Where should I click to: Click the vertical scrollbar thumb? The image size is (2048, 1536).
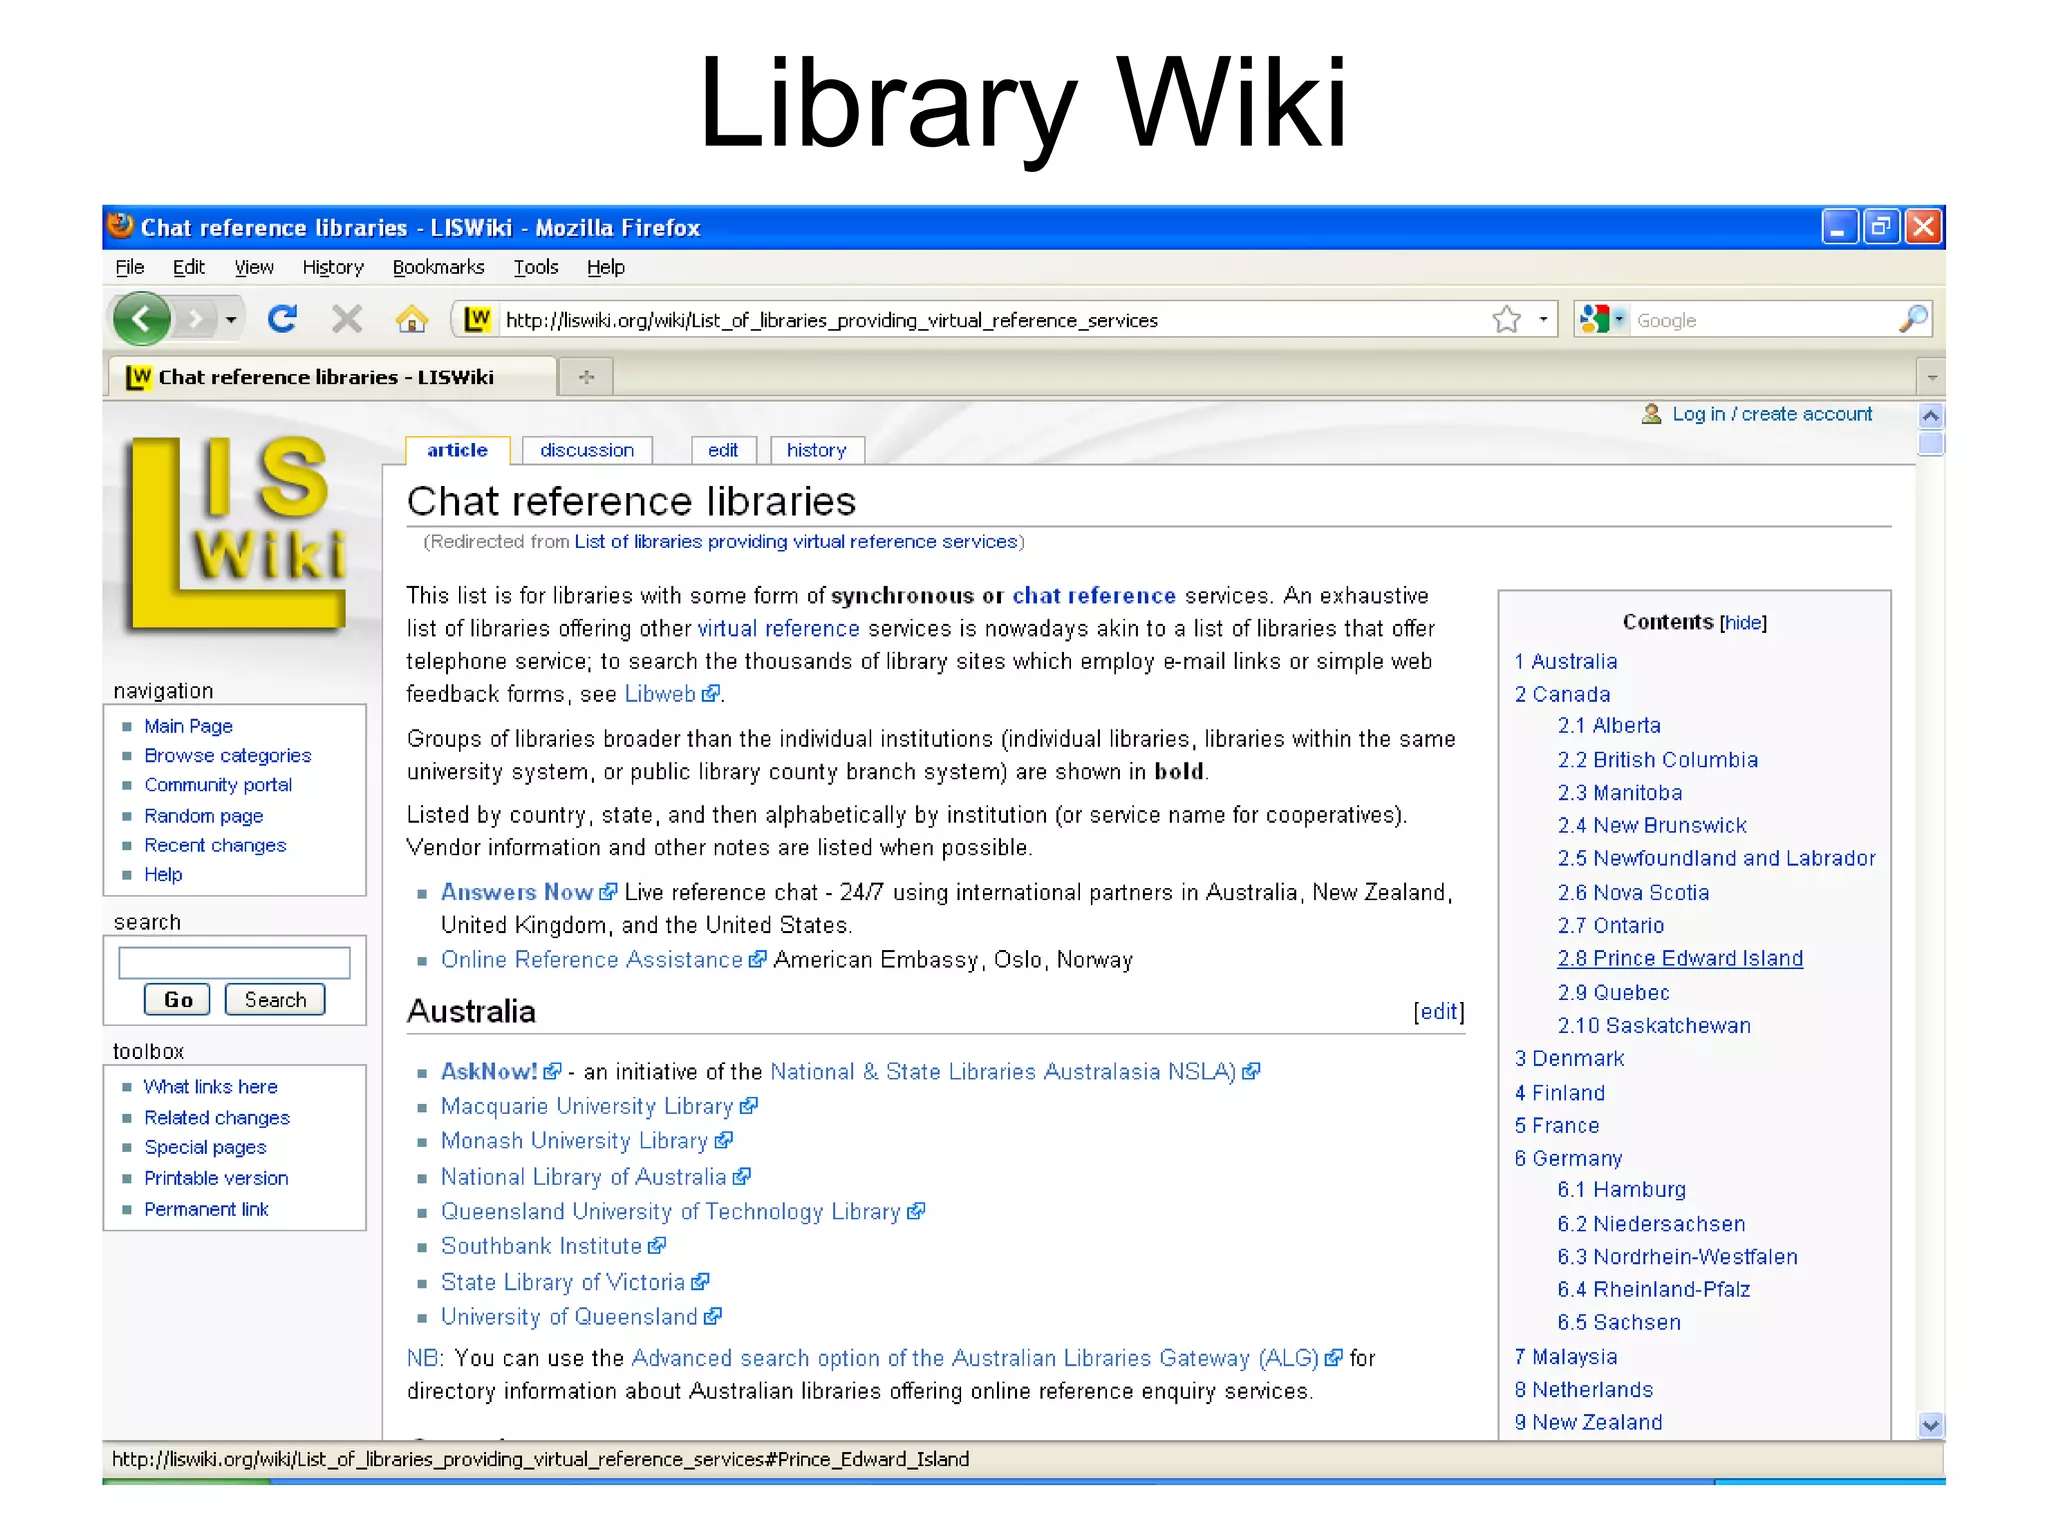pyautogui.click(x=1931, y=444)
